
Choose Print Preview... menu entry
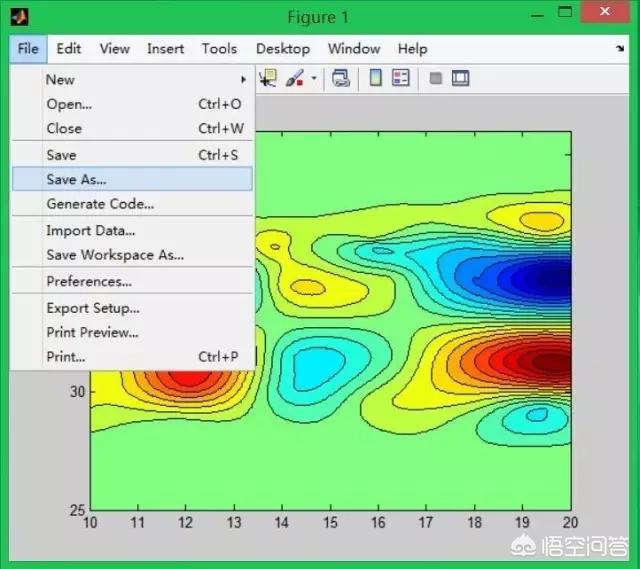(92, 332)
